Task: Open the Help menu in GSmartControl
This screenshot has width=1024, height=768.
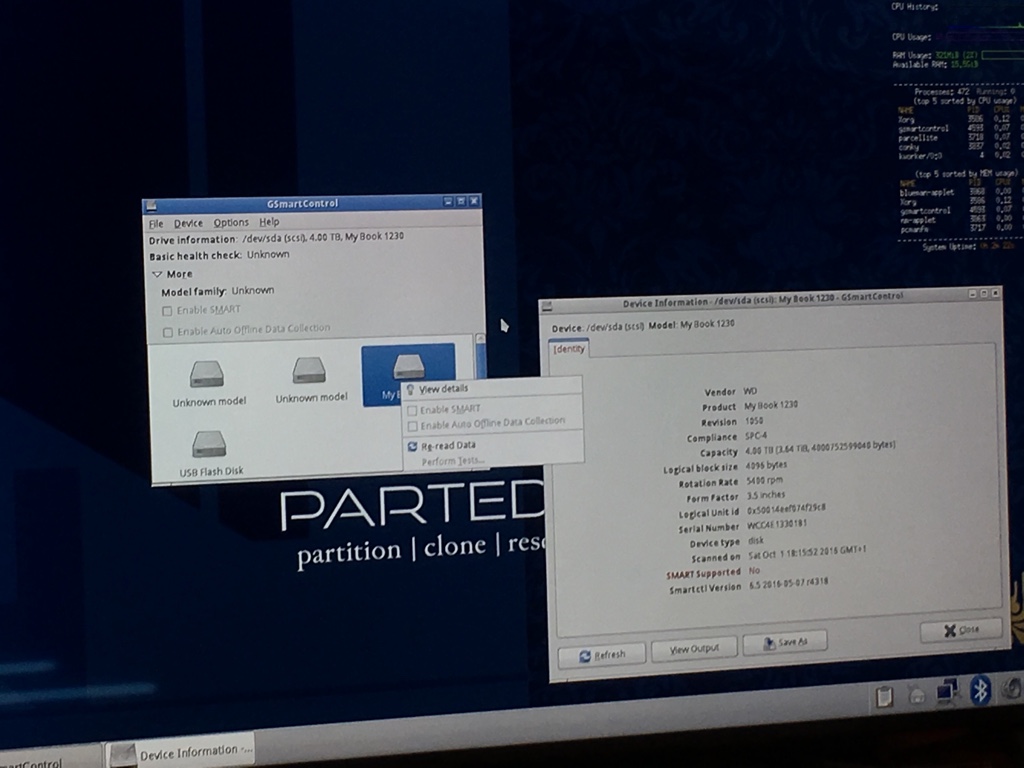Action: [269, 221]
